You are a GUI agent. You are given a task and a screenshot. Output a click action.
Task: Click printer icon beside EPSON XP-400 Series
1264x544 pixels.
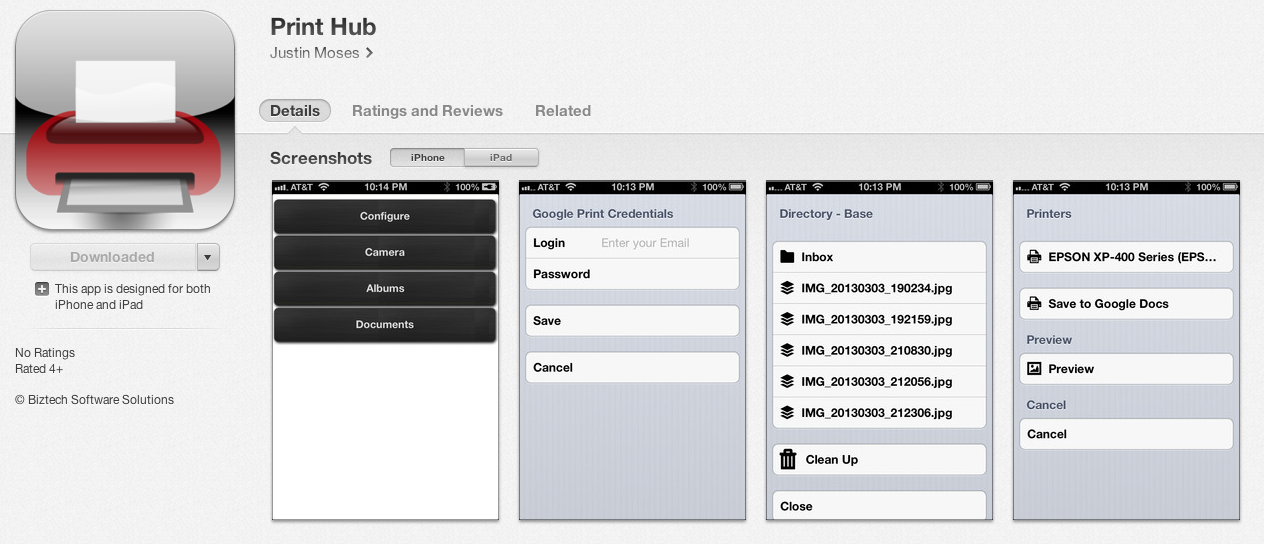click(1034, 257)
